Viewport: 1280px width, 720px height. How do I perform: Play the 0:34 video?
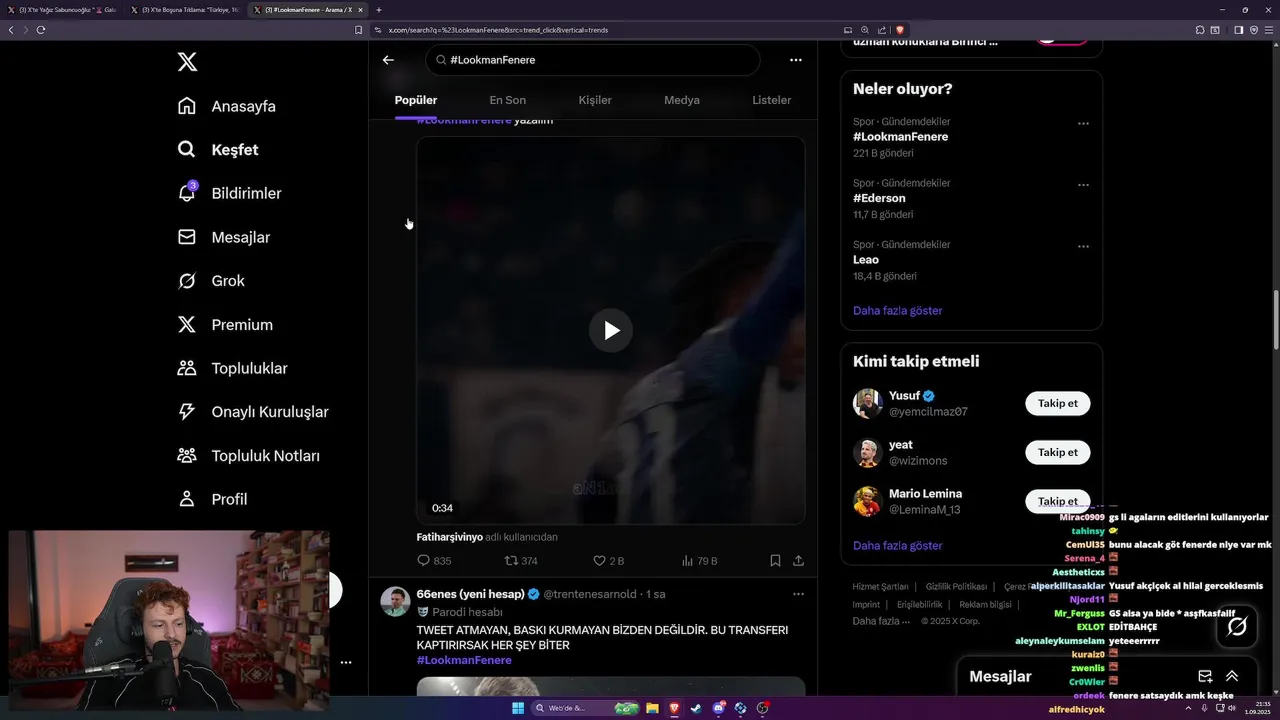[611, 331]
